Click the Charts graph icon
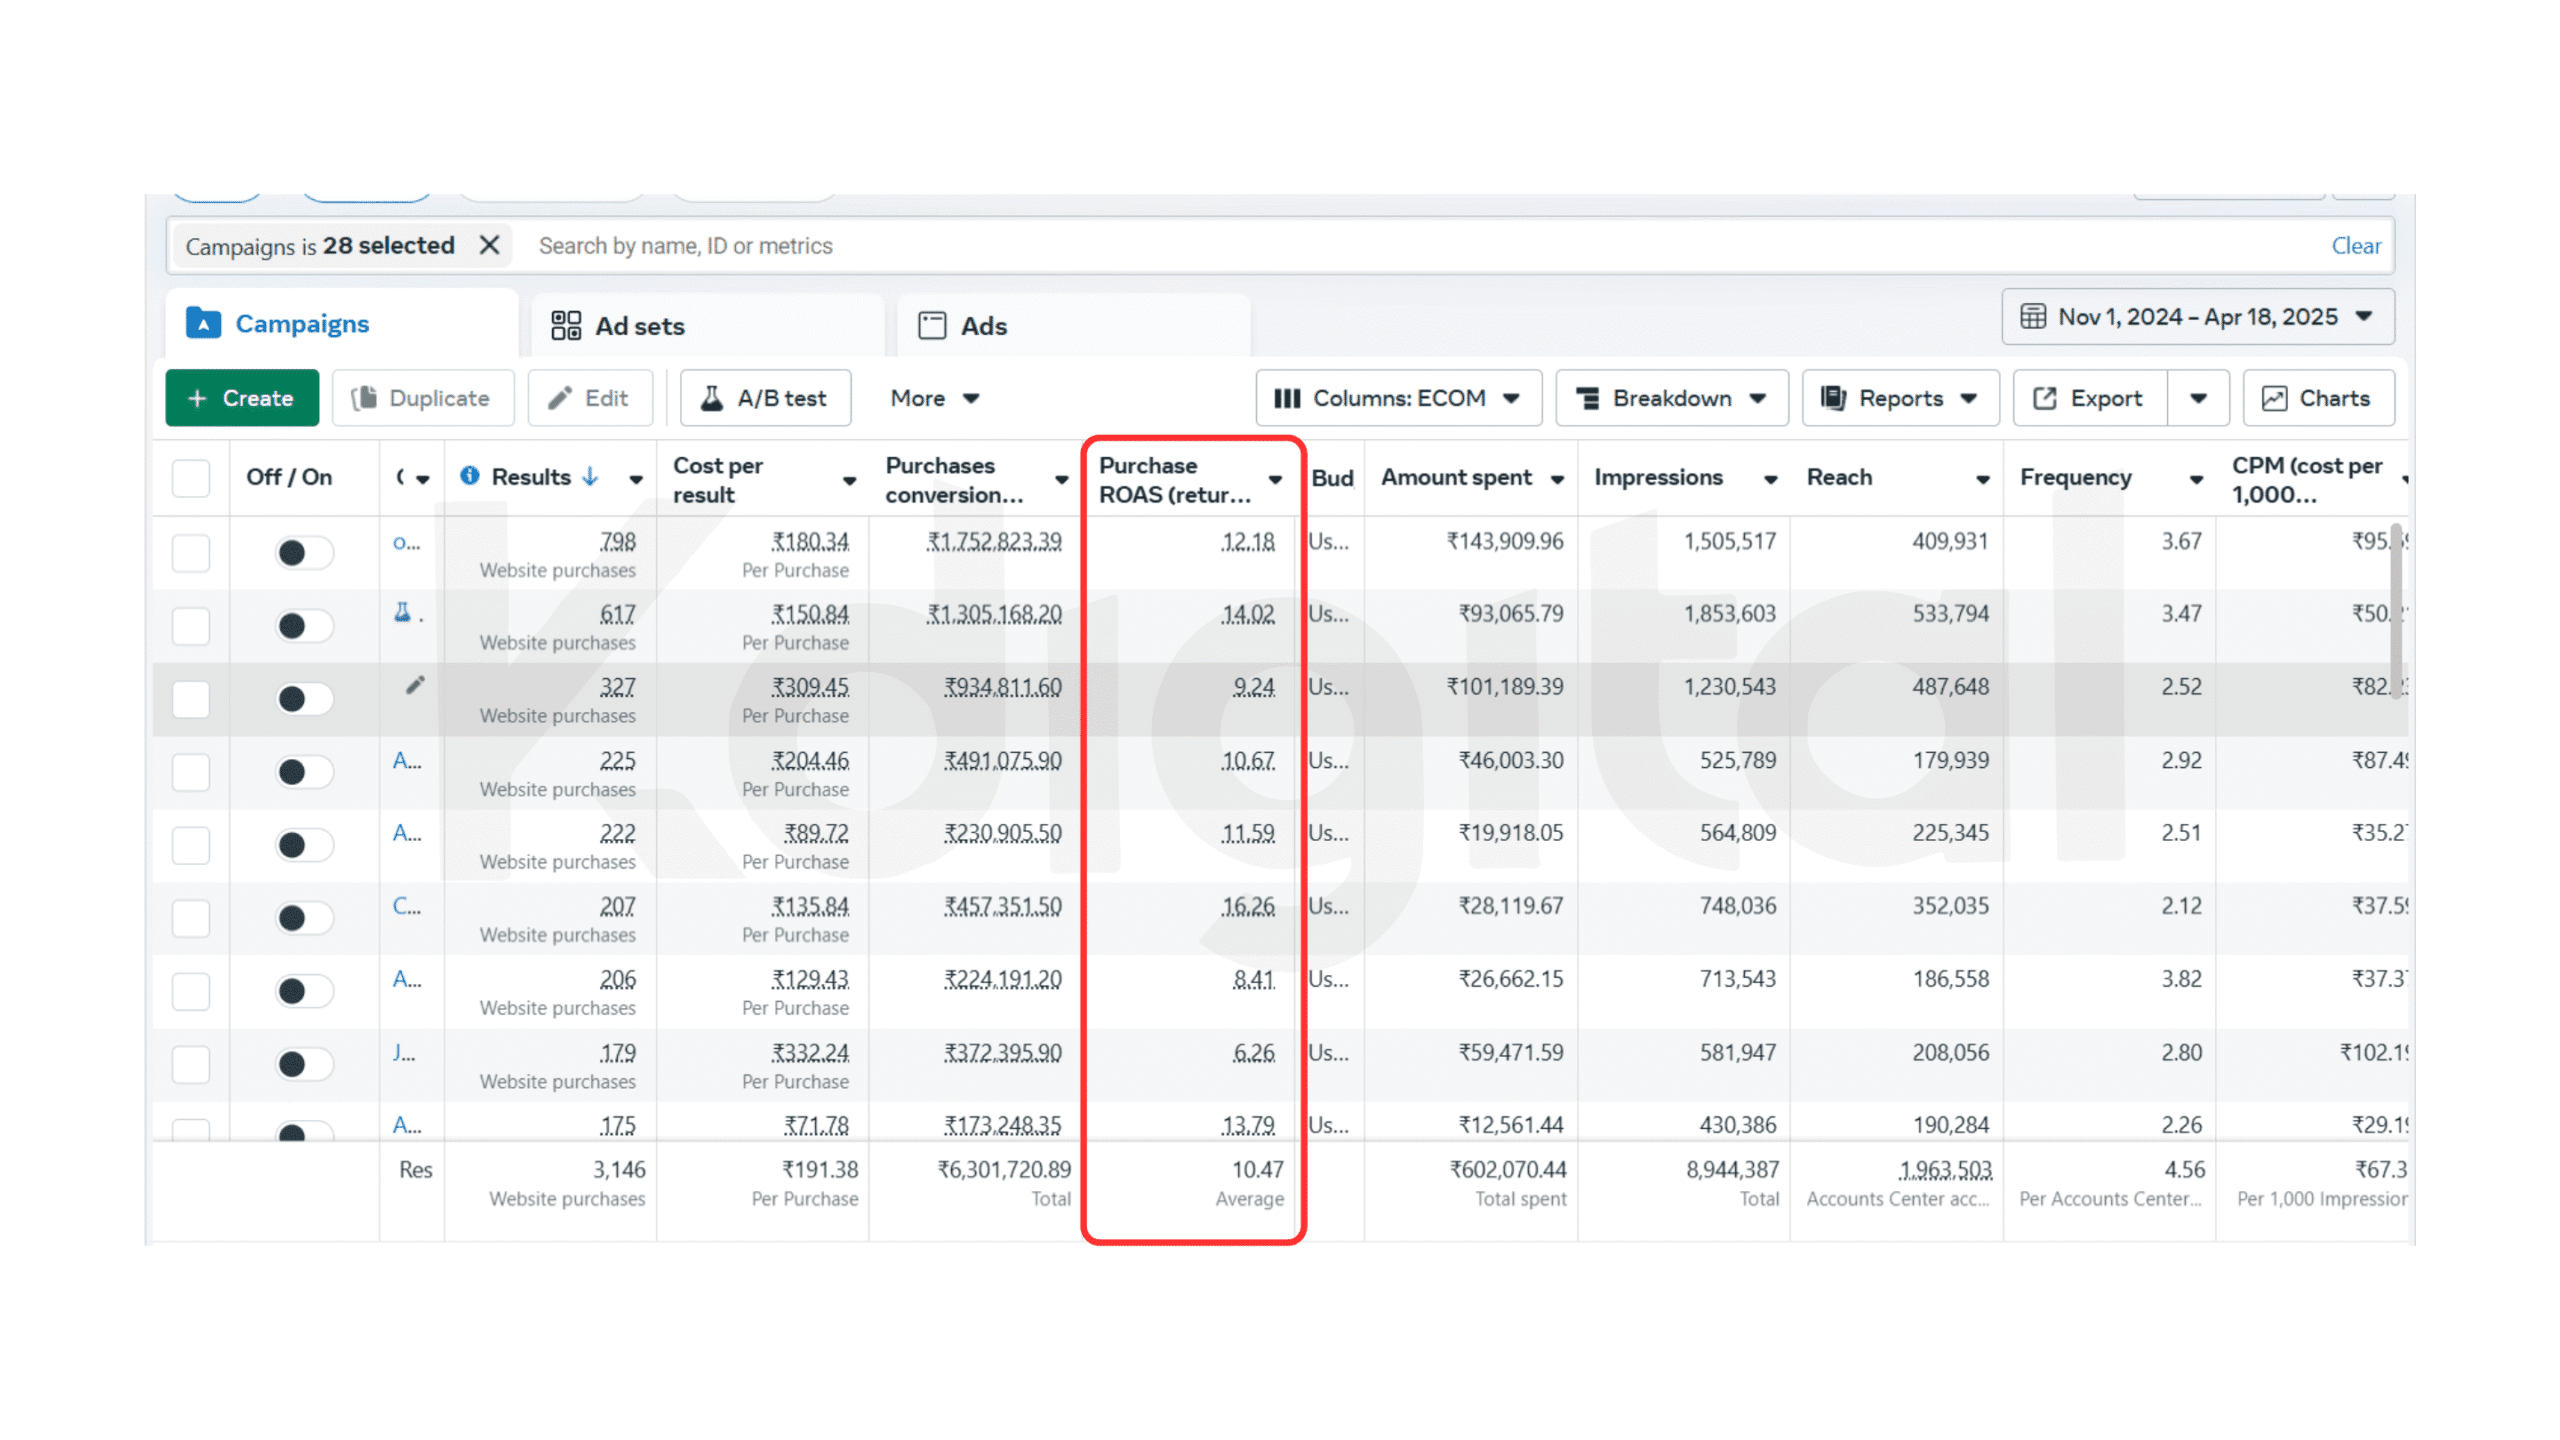This screenshot has height=1440, width=2560. pyautogui.click(x=2274, y=398)
